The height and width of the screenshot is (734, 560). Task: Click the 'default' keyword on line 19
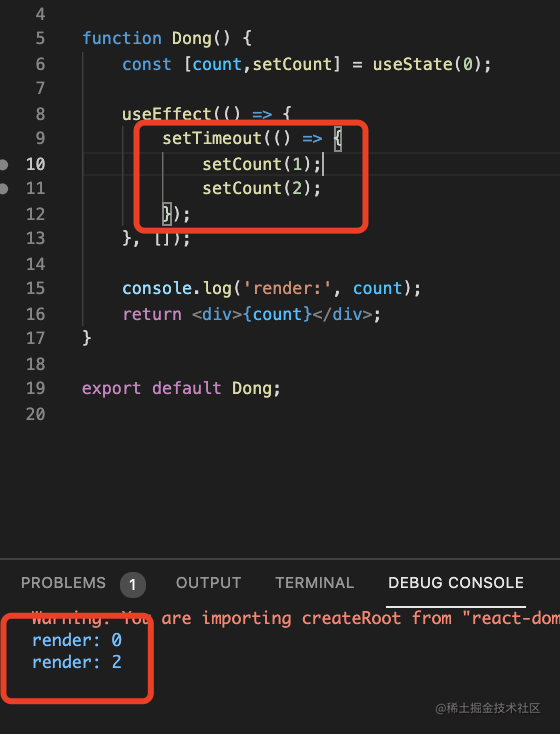186,388
